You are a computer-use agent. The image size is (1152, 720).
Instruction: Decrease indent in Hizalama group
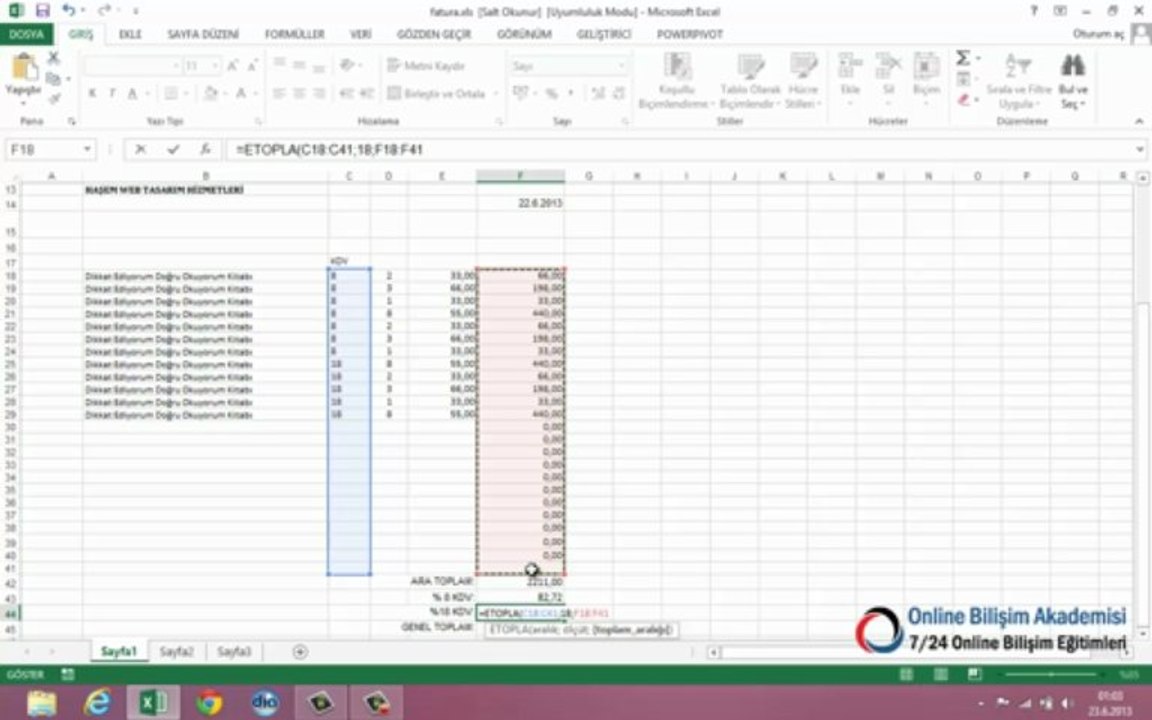[348, 93]
